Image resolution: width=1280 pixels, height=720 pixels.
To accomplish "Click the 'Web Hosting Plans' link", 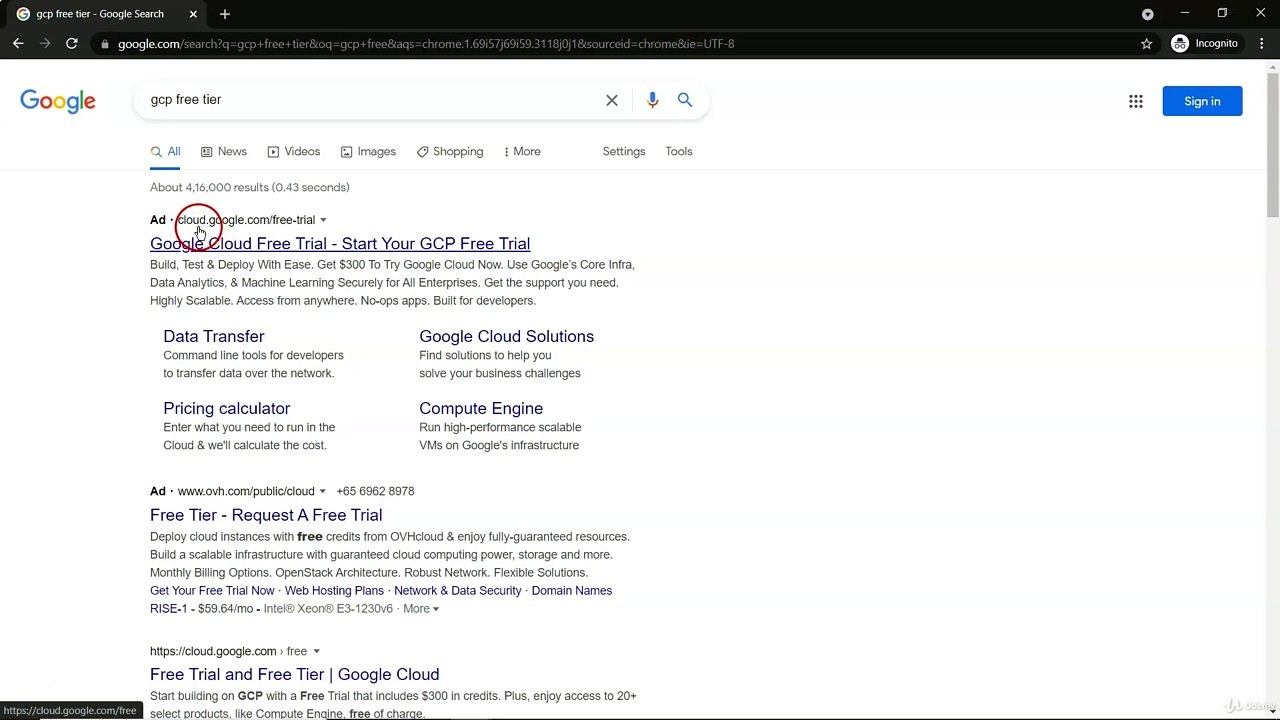I will click(334, 591).
